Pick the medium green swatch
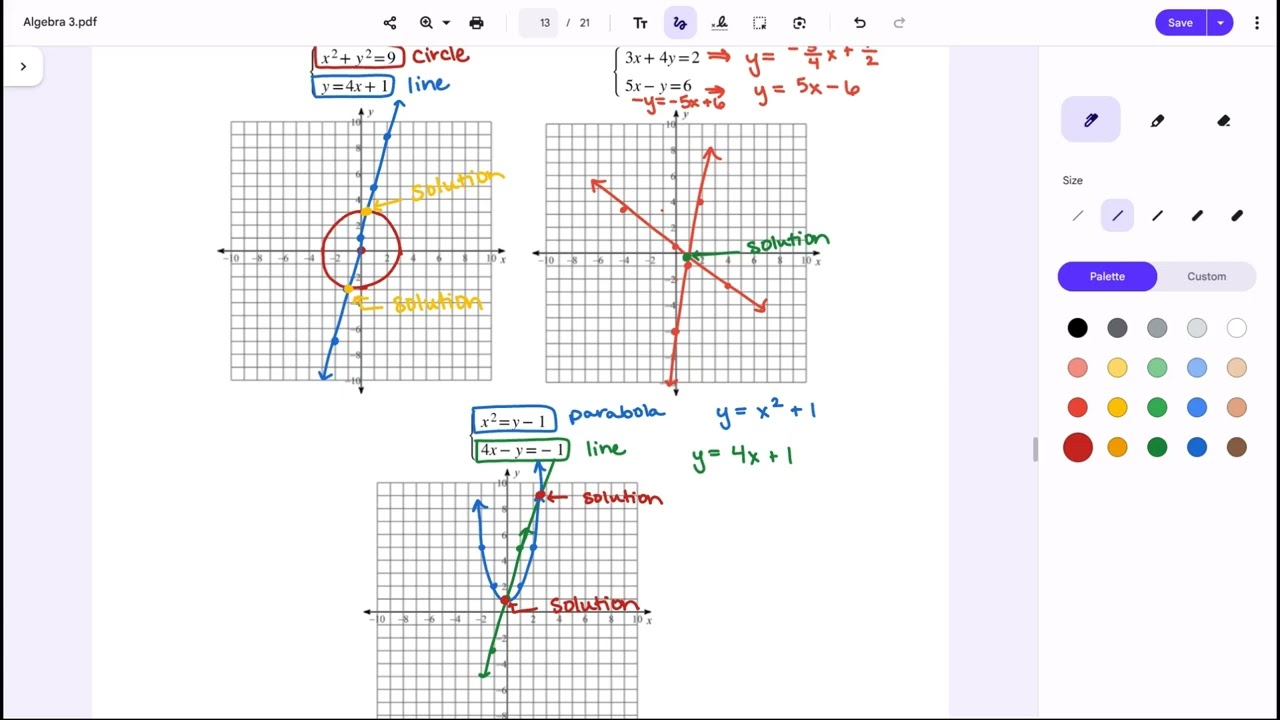The width and height of the screenshot is (1280, 720). pos(1157,408)
